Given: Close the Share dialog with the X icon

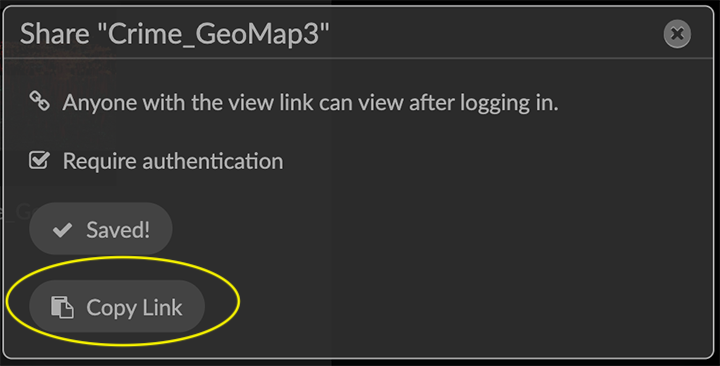Looking at the screenshot, I should pos(677,34).
